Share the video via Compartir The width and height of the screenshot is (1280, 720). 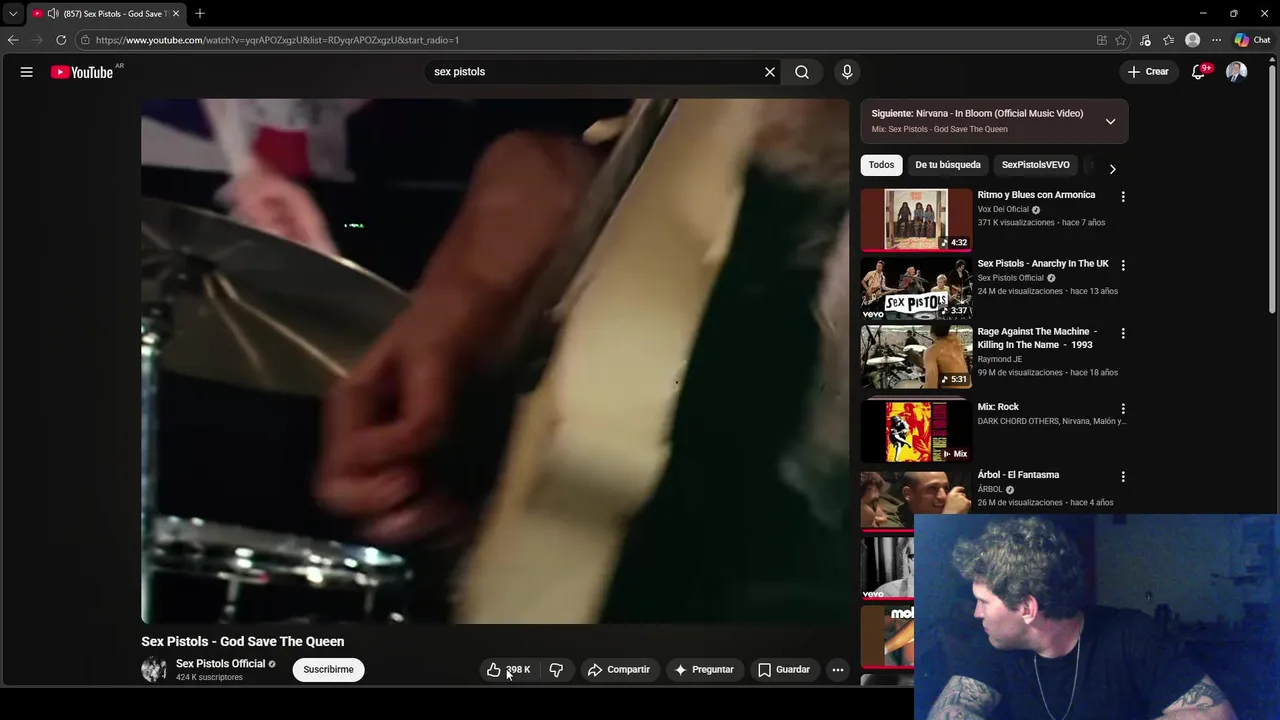click(619, 670)
